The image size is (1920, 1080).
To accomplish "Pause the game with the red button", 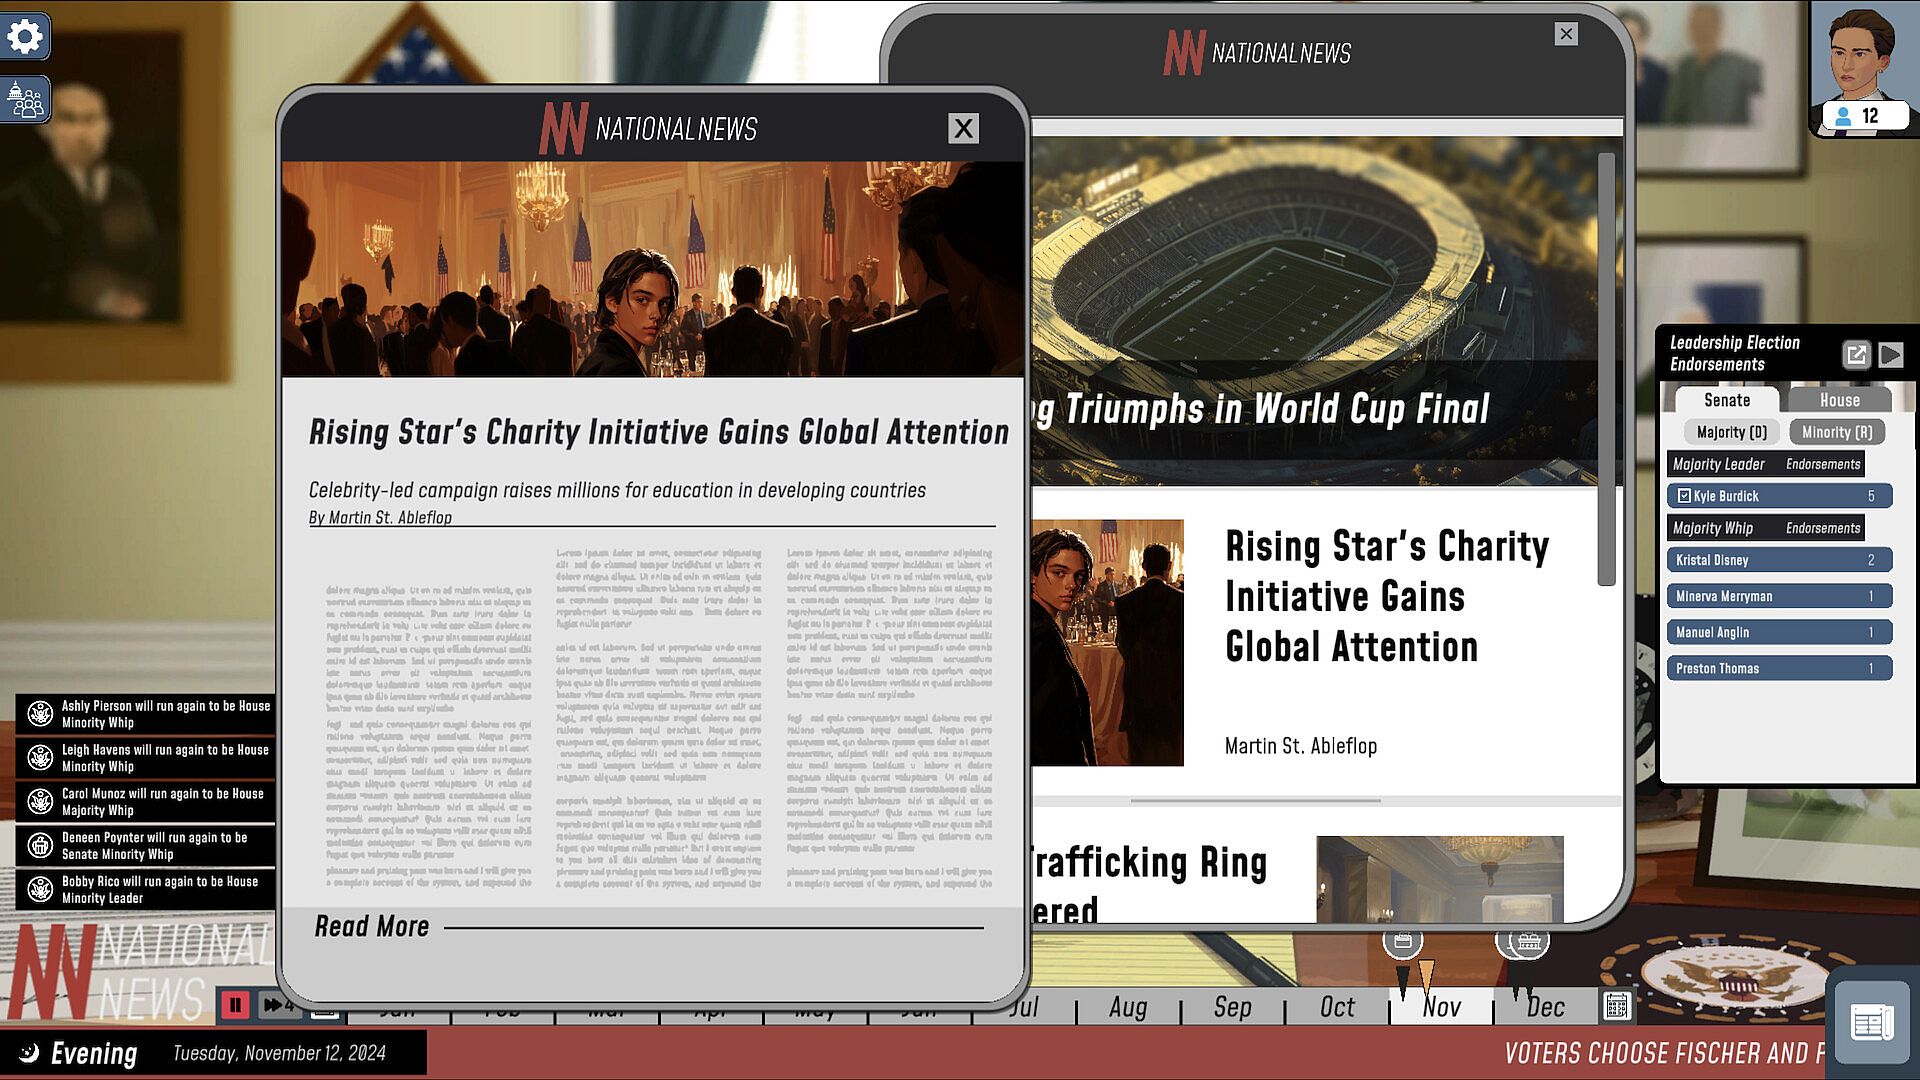I will pyautogui.click(x=235, y=1005).
